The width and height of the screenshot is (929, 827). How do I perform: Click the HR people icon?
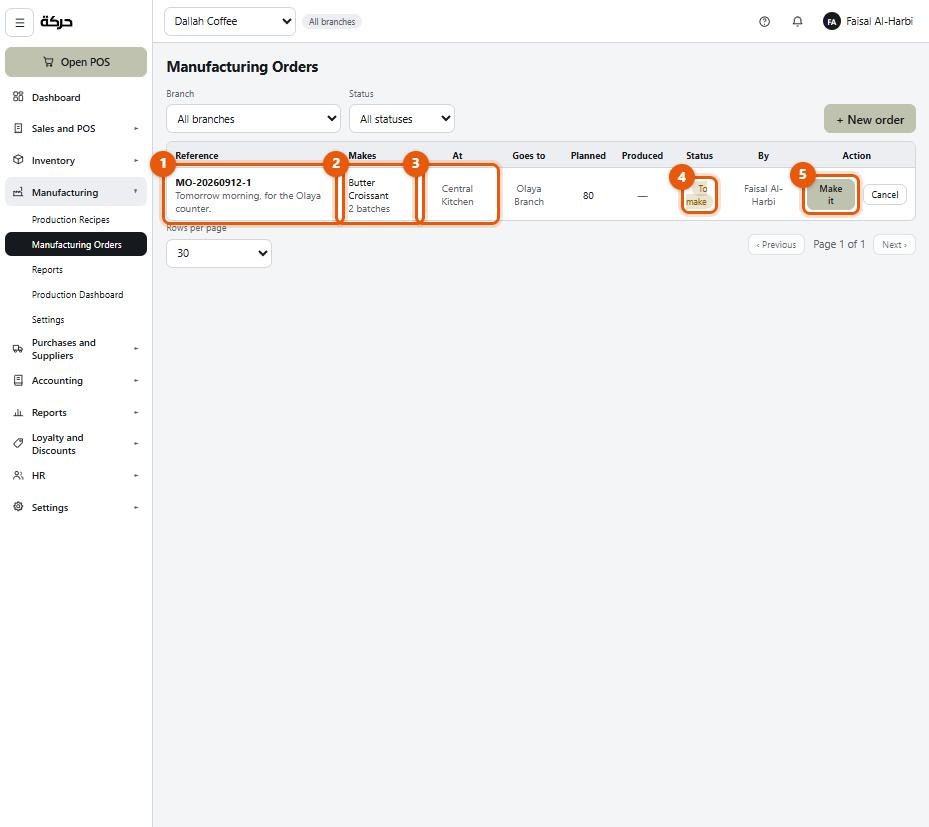(x=18, y=475)
